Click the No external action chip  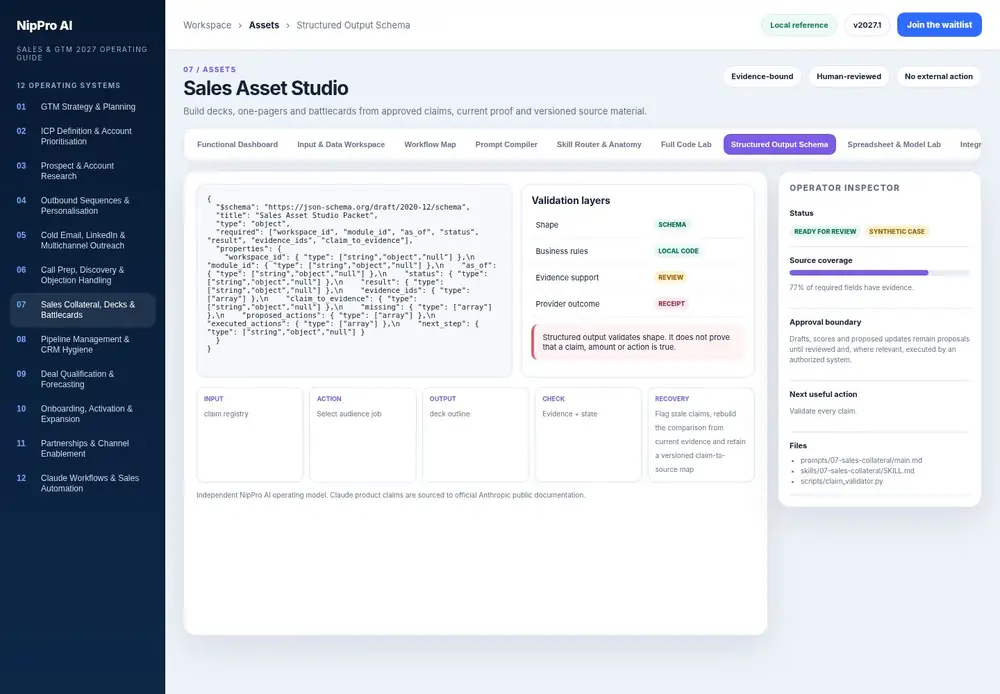938,77
